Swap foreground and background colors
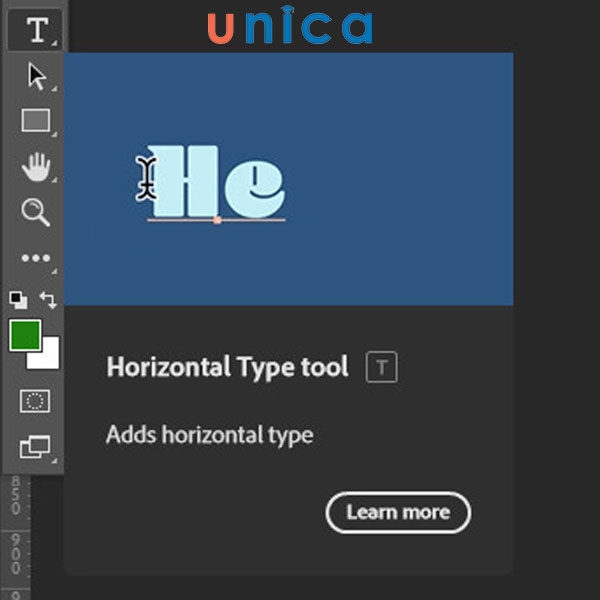600x600 pixels. 49,300
